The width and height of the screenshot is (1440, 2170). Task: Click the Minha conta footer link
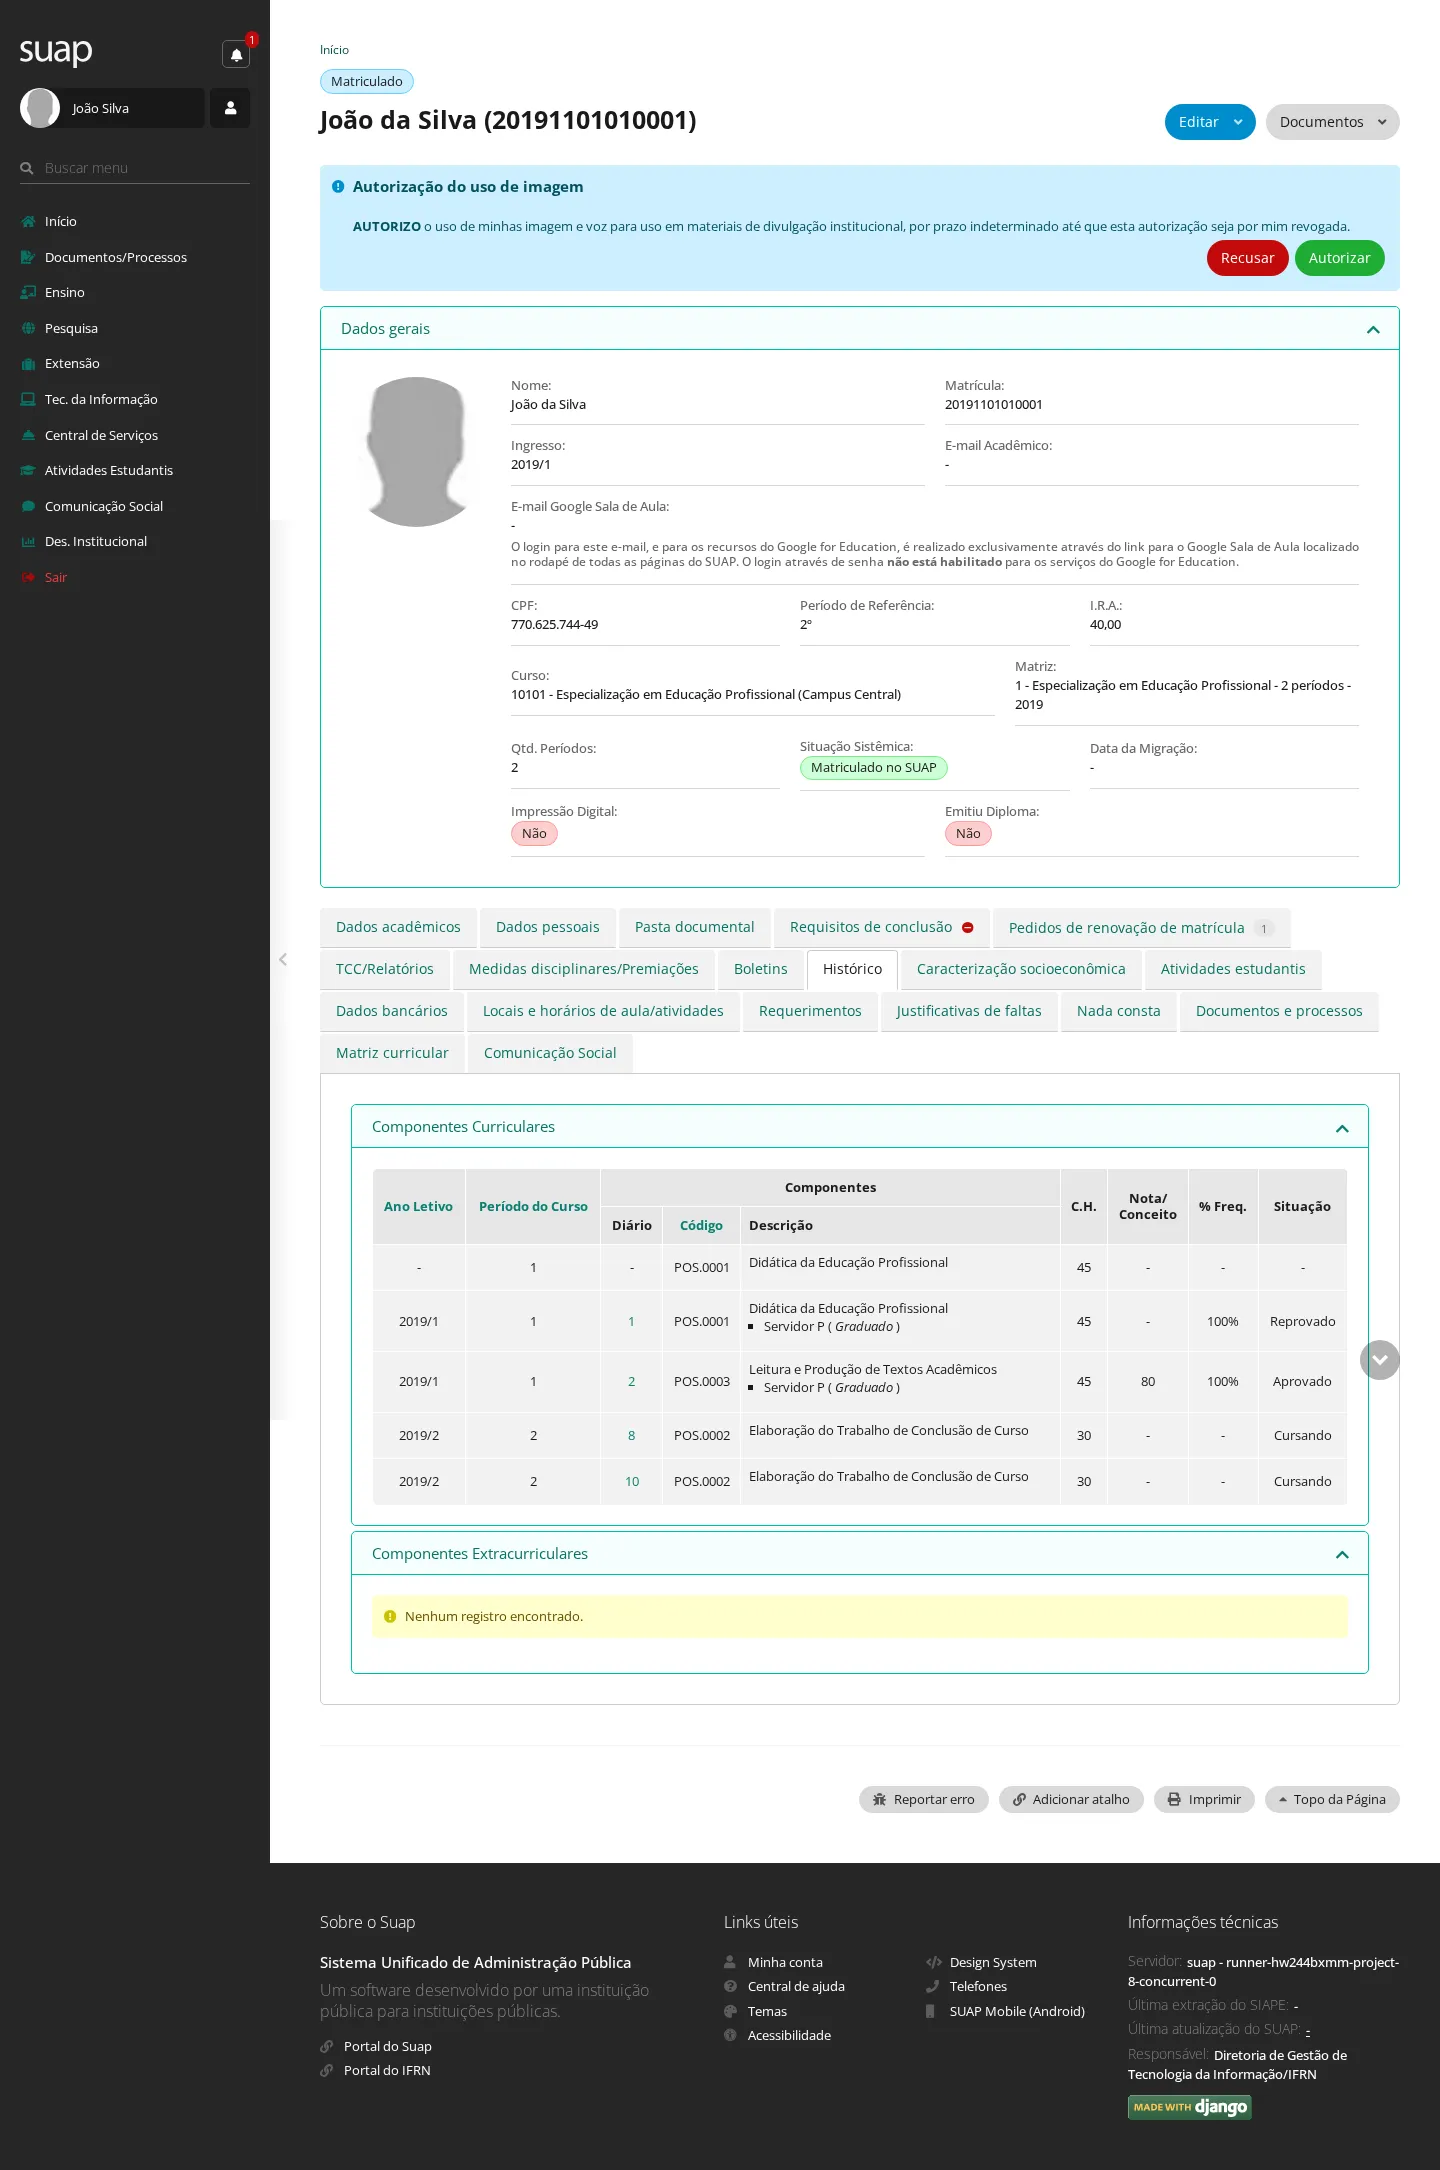click(785, 1962)
